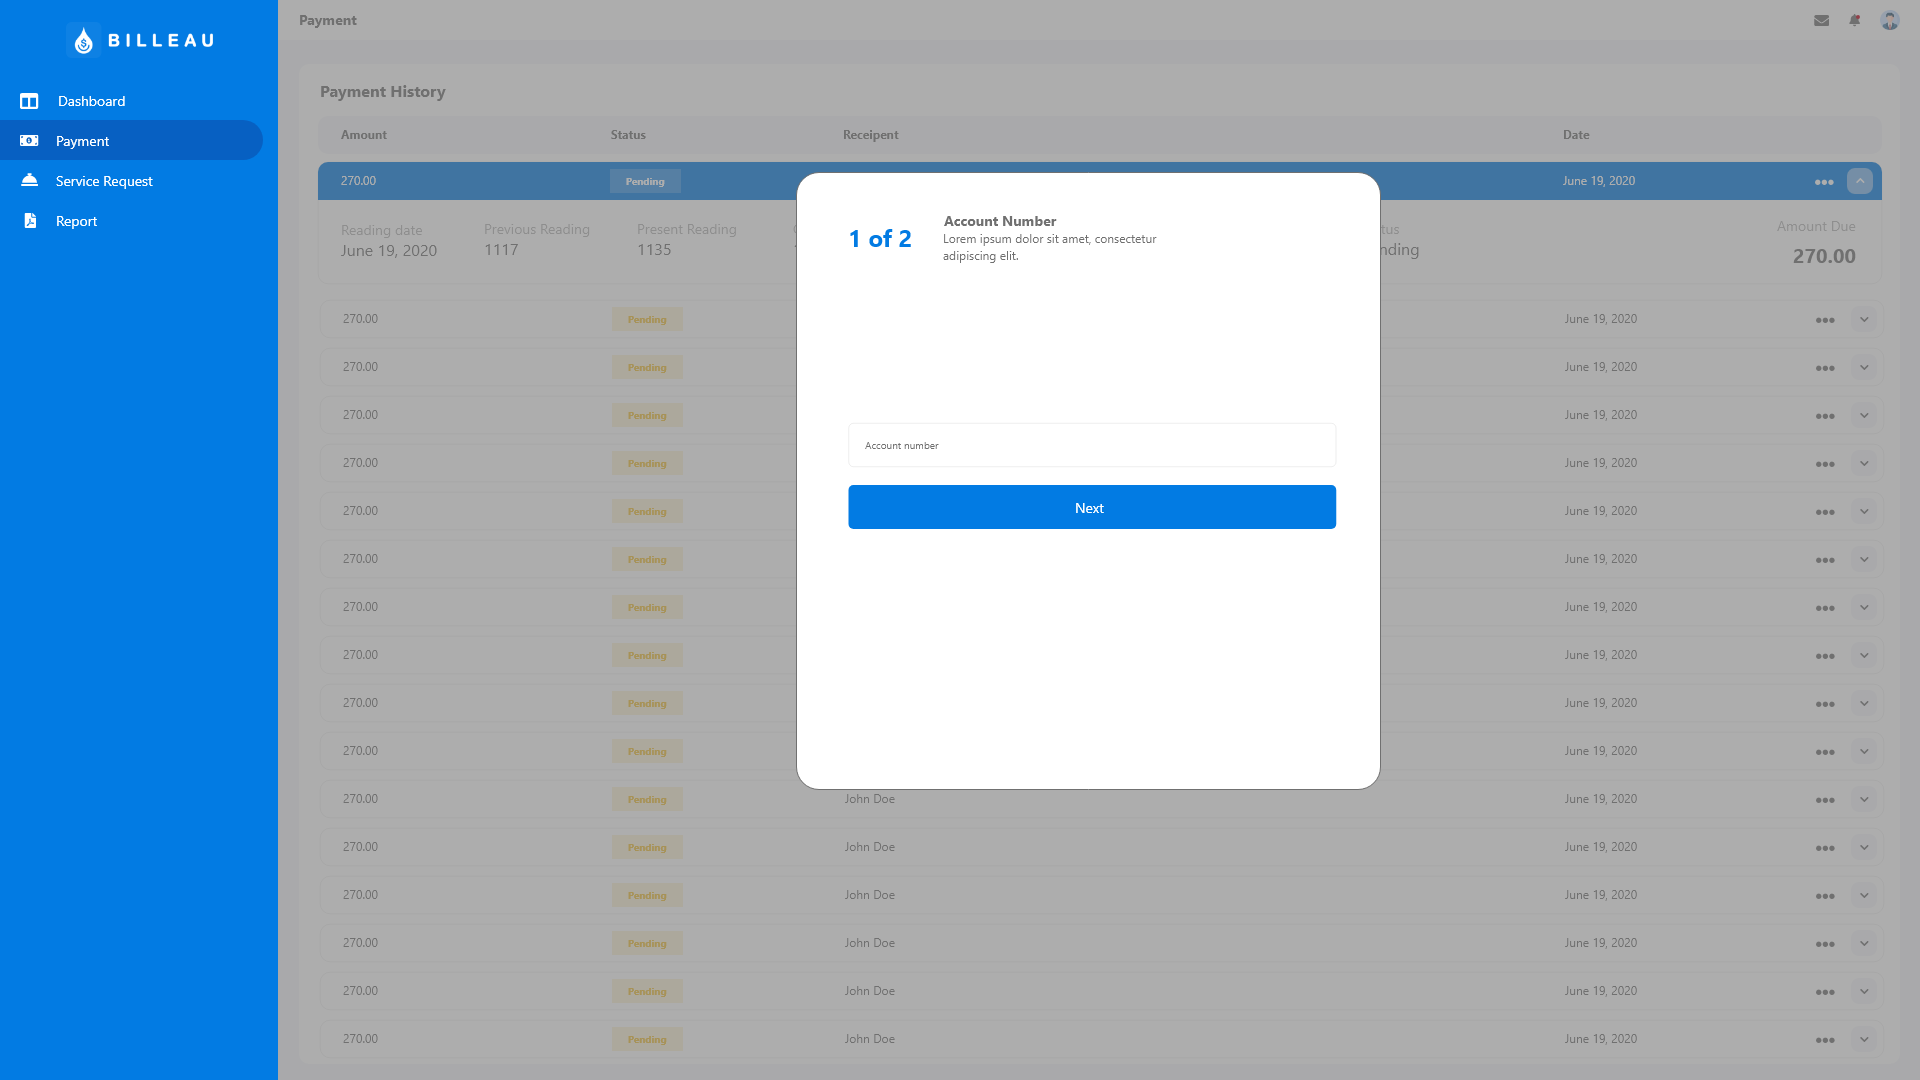This screenshot has width=1920, height=1080.
Task: Select Dashboard in the sidebar
Action: (91, 101)
